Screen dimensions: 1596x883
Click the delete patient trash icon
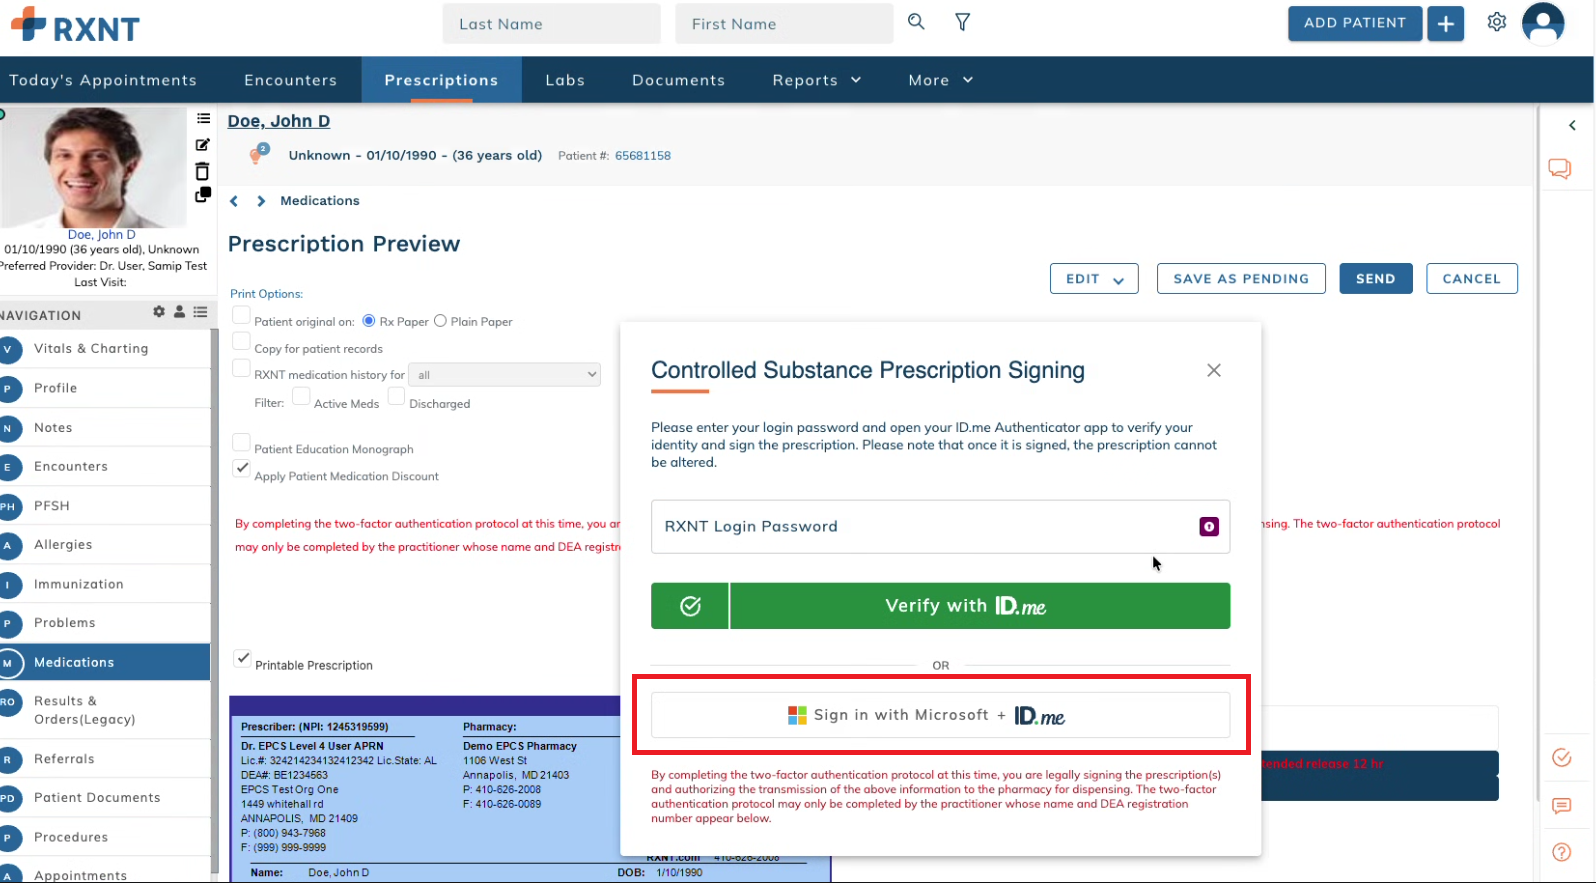click(x=202, y=171)
